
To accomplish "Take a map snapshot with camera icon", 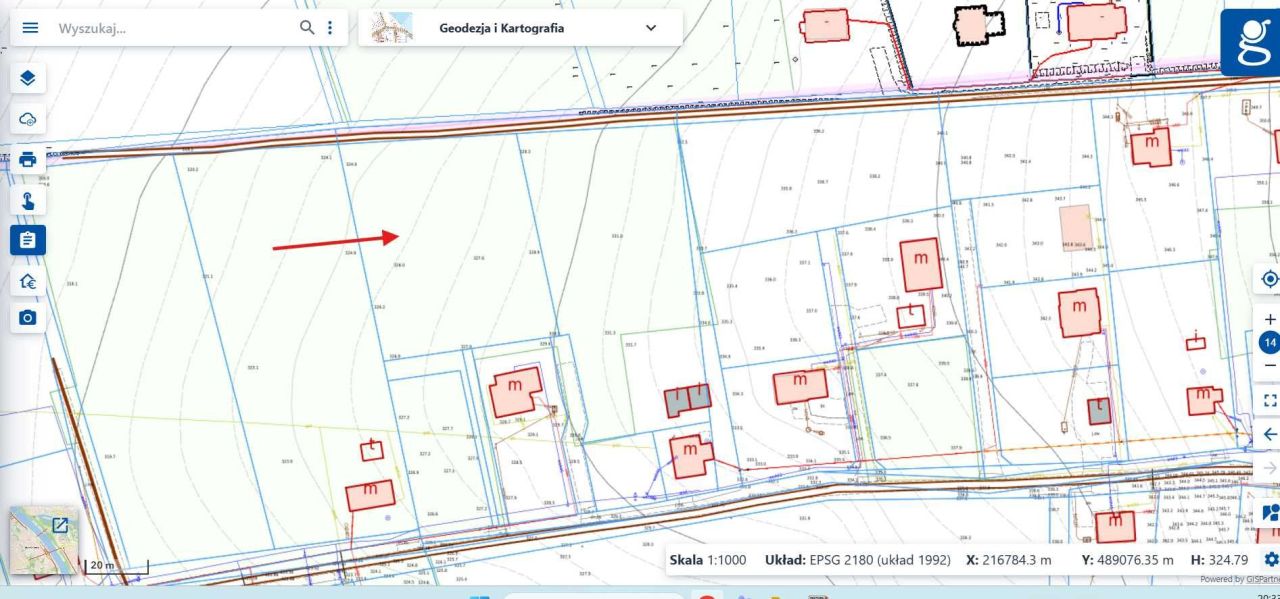I will coord(28,318).
